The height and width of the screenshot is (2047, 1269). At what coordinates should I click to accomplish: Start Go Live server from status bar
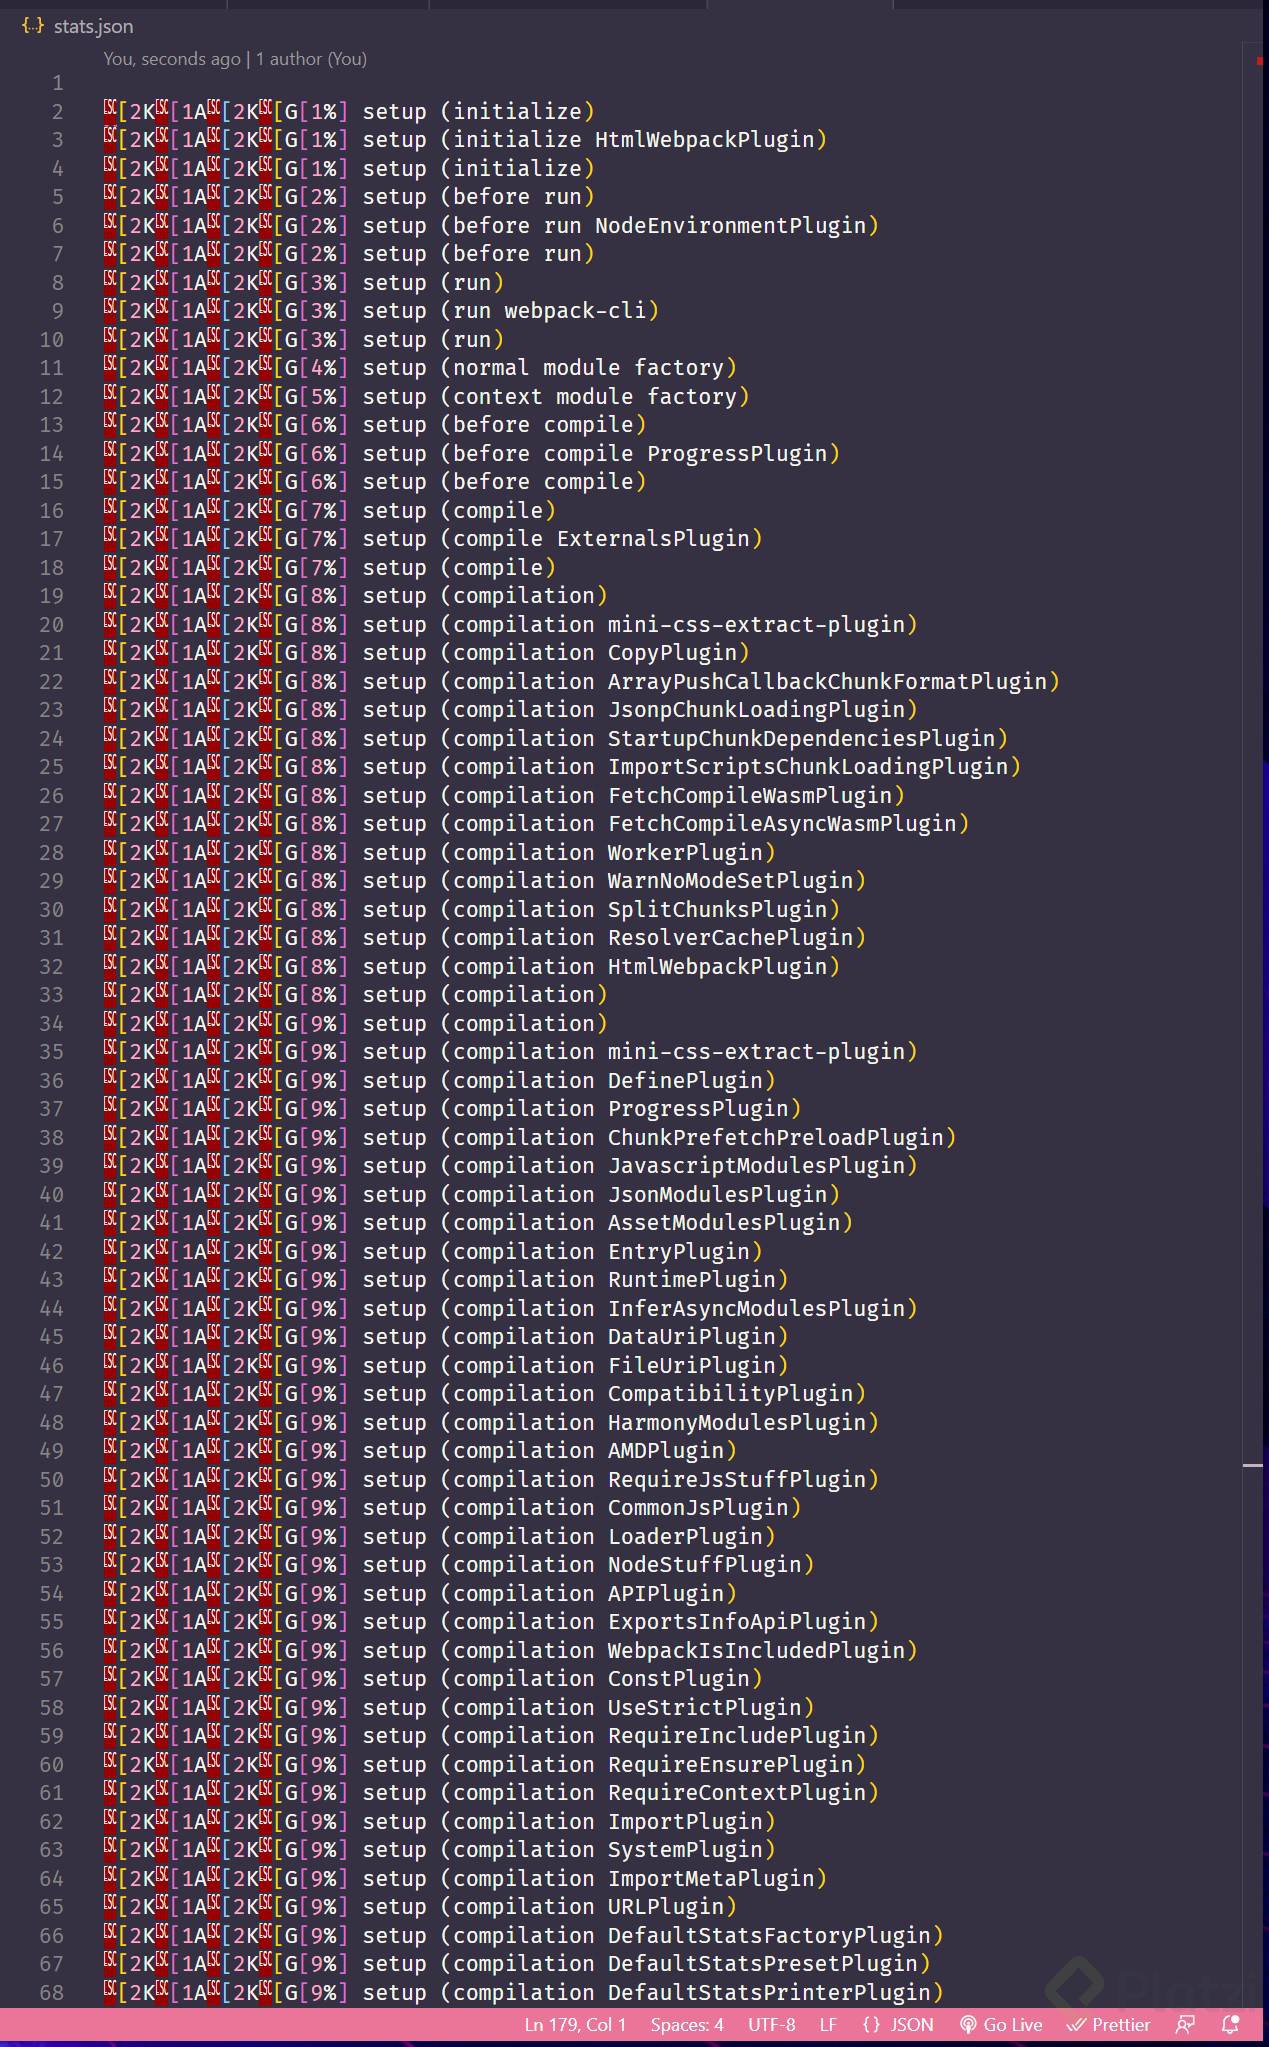pos(1000,2025)
